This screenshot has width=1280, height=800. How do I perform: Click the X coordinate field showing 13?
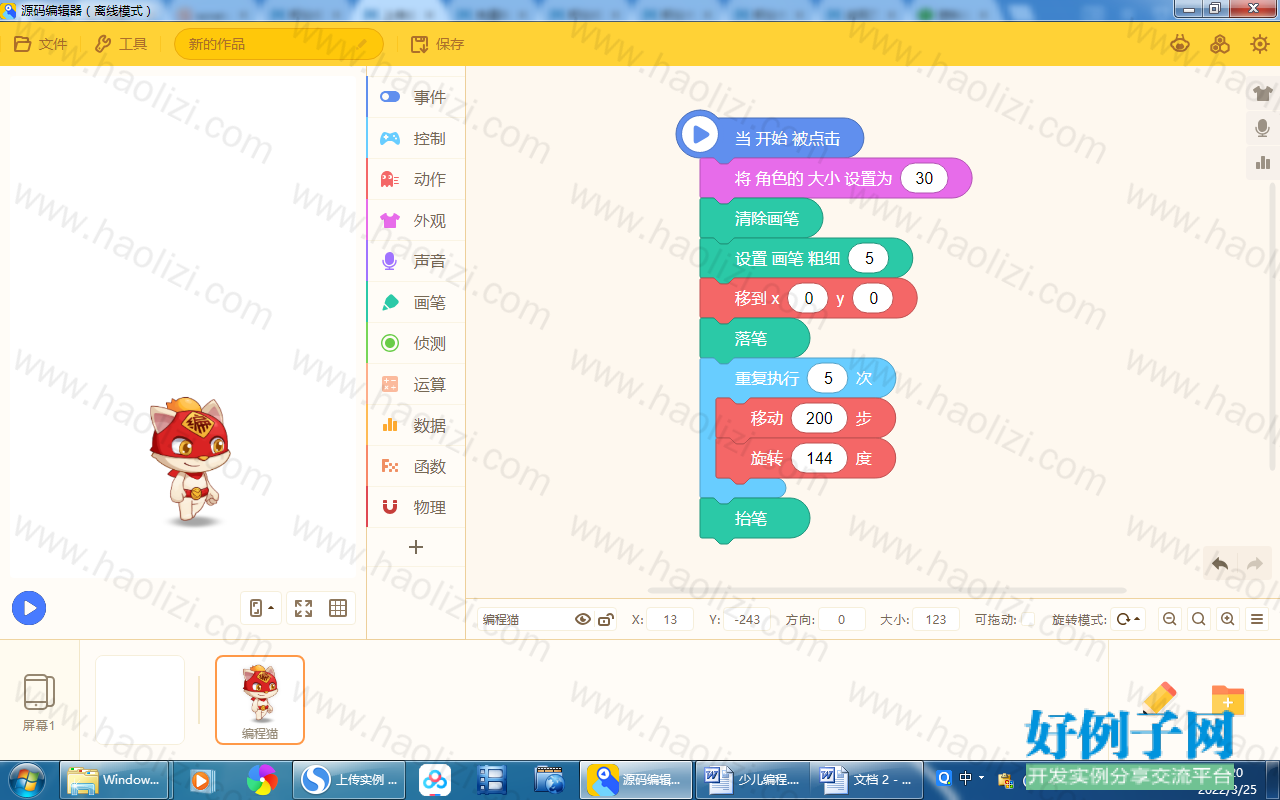click(x=670, y=619)
